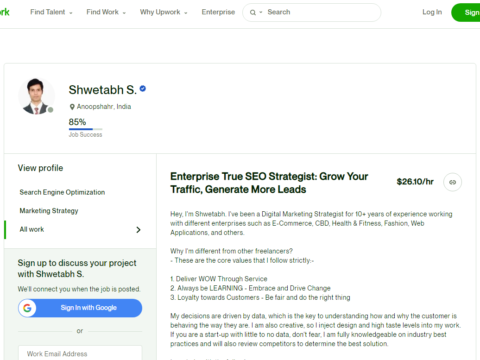Click the Job Success label
The image size is (480, 360).
pos(85,135)
